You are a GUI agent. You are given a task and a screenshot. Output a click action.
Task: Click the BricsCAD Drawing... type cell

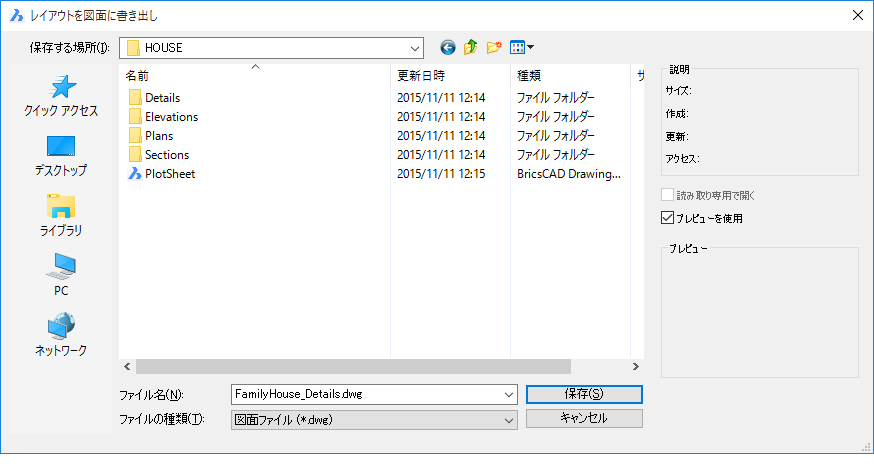click(x=569, y=173)
